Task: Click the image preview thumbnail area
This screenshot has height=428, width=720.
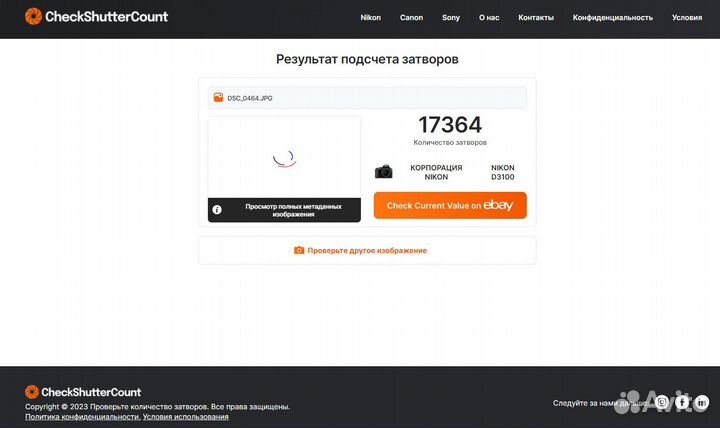Action: pos(284,157)
